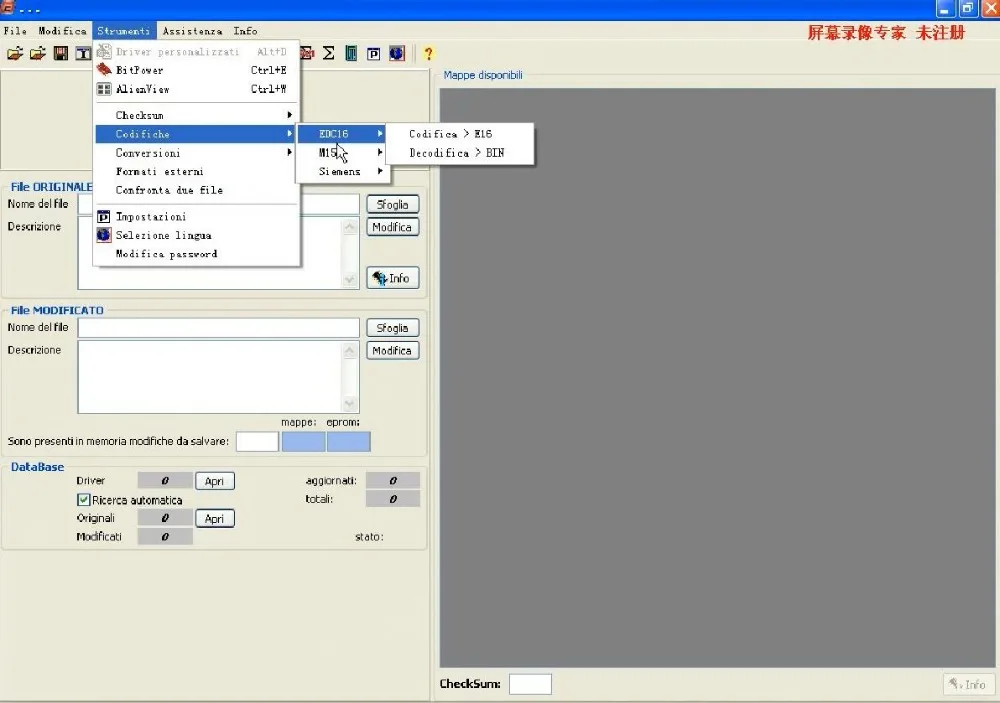Expand the Checksum submenu arrow
The height and width of the screenshot is (703, 1000).
pos(290,115)
